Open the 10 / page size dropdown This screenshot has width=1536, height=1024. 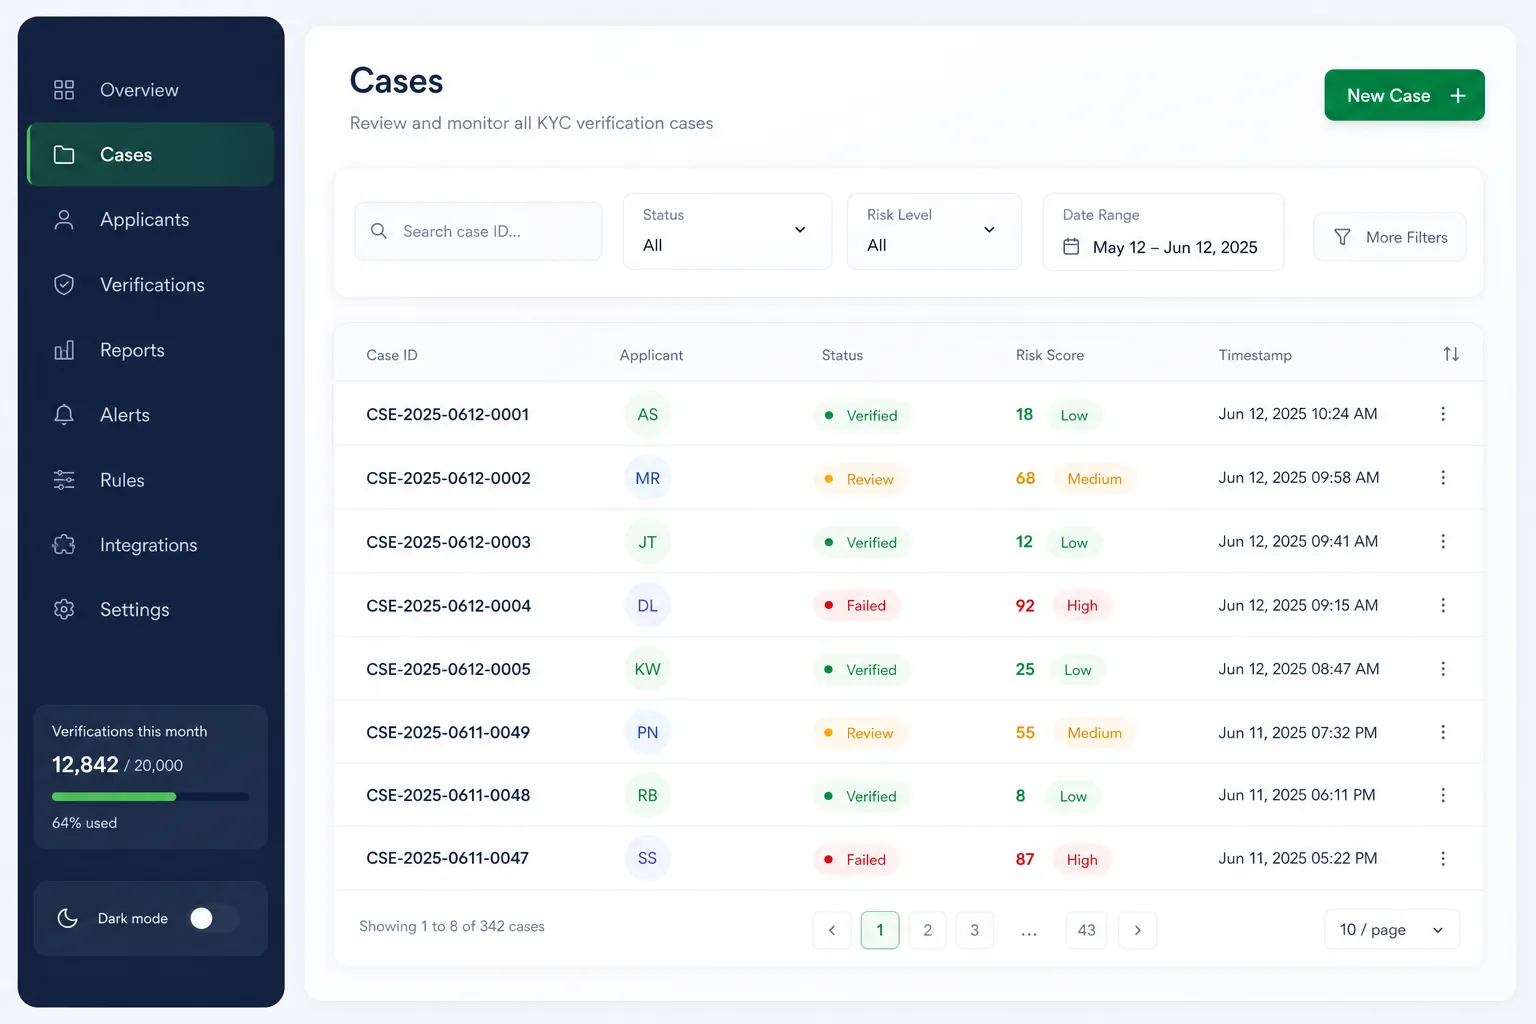click(x=1392, y=930)
